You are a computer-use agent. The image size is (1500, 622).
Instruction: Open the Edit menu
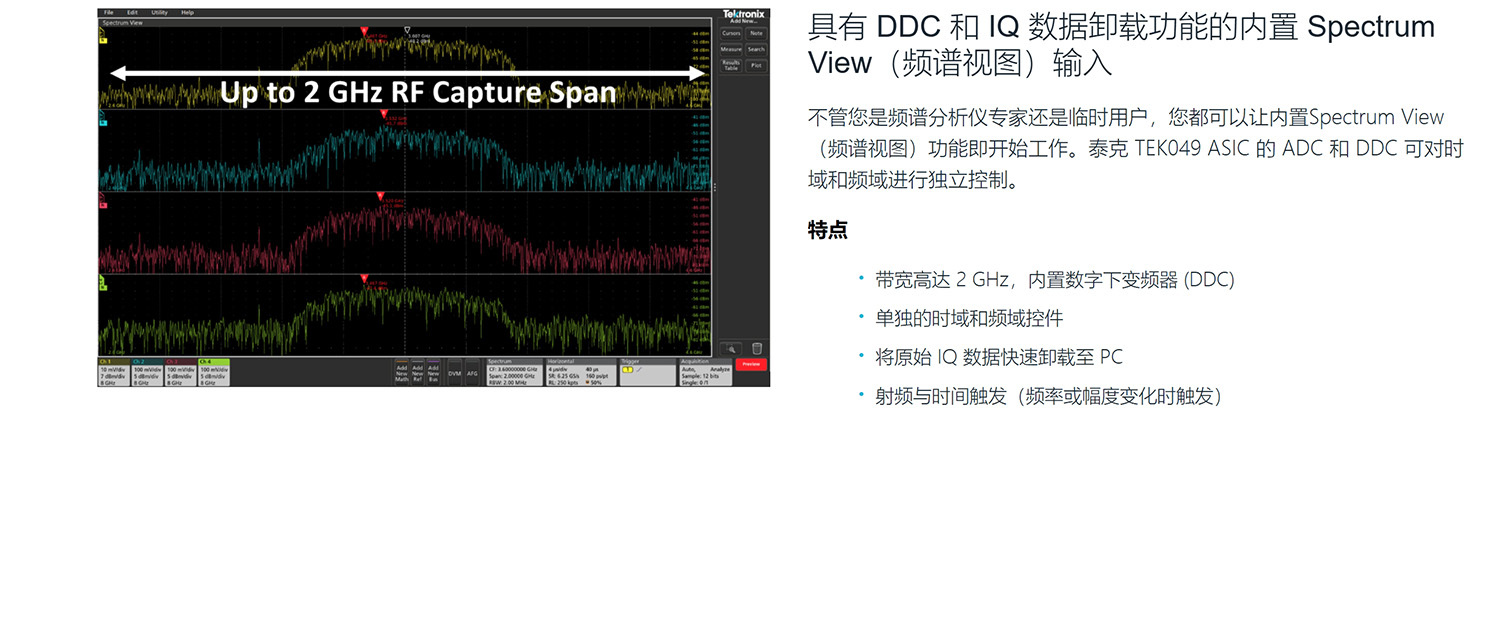click(x=132, y=12)
